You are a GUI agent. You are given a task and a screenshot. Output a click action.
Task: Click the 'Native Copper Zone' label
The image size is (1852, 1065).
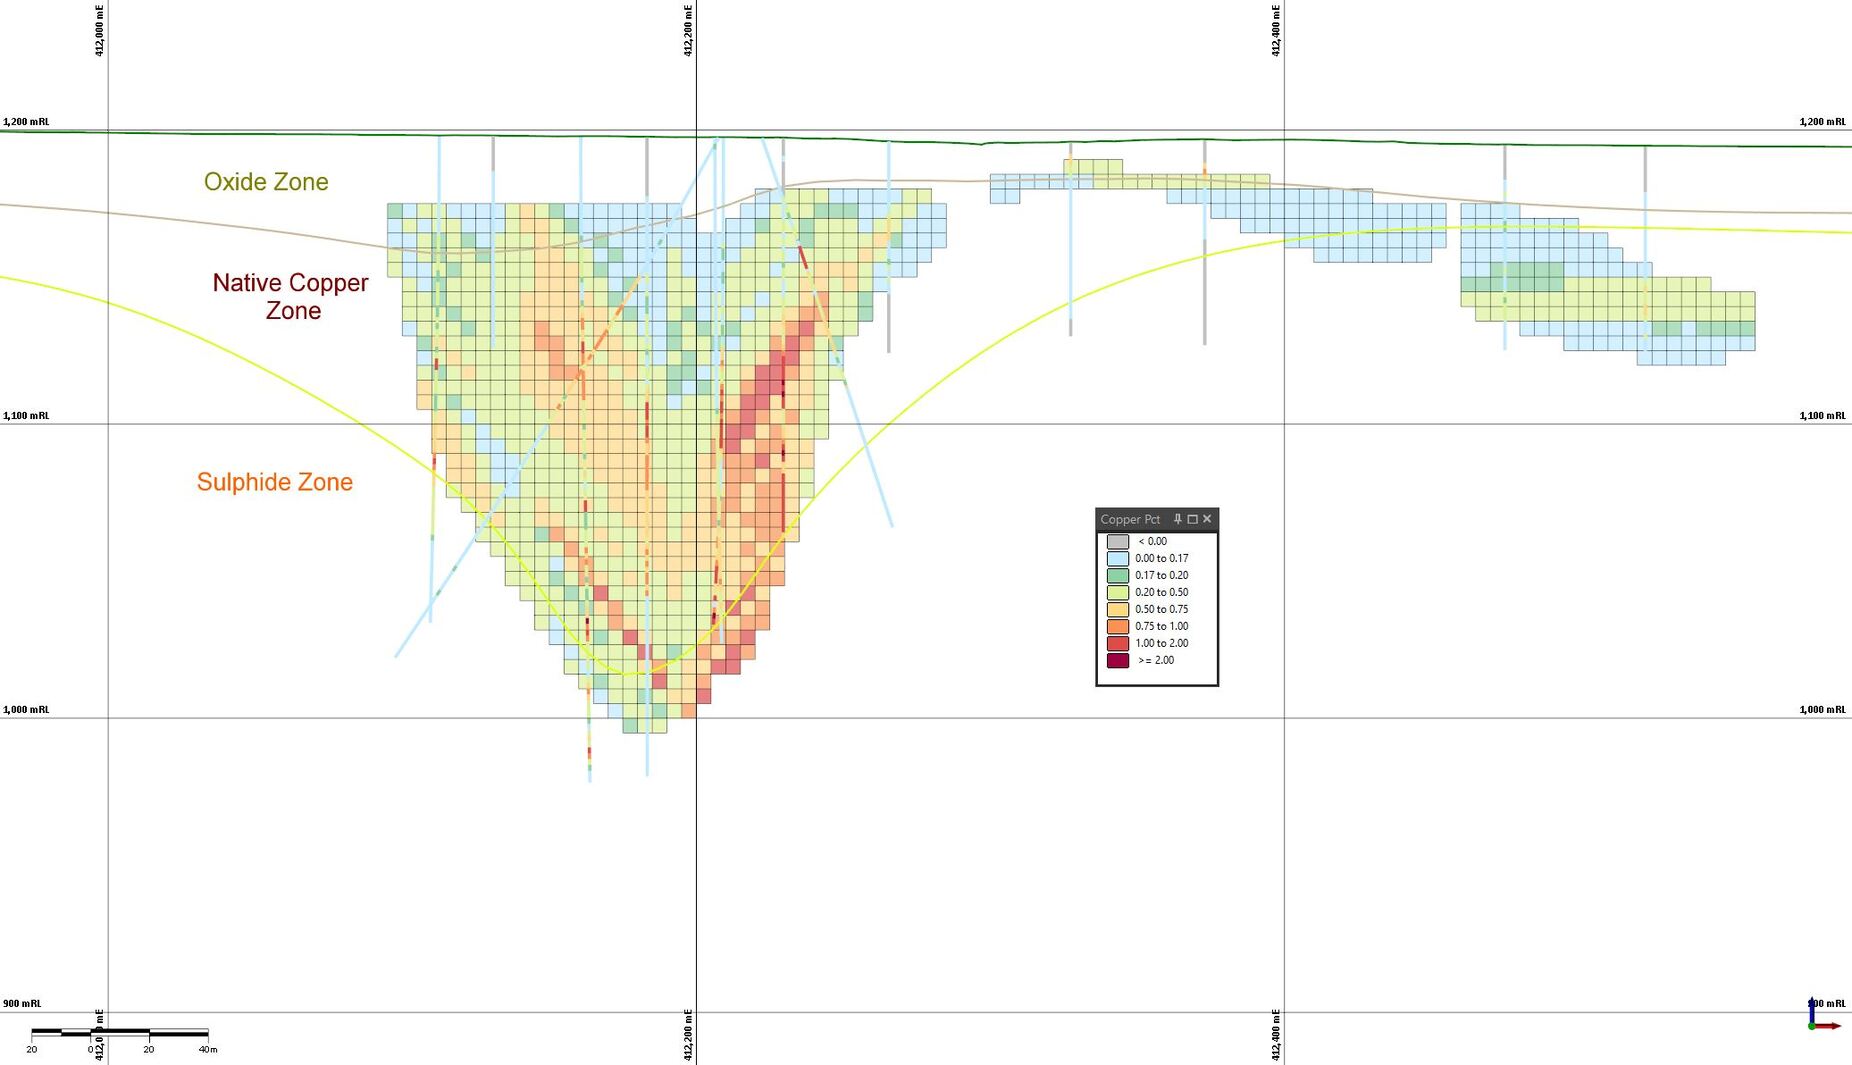click(291, 296)
